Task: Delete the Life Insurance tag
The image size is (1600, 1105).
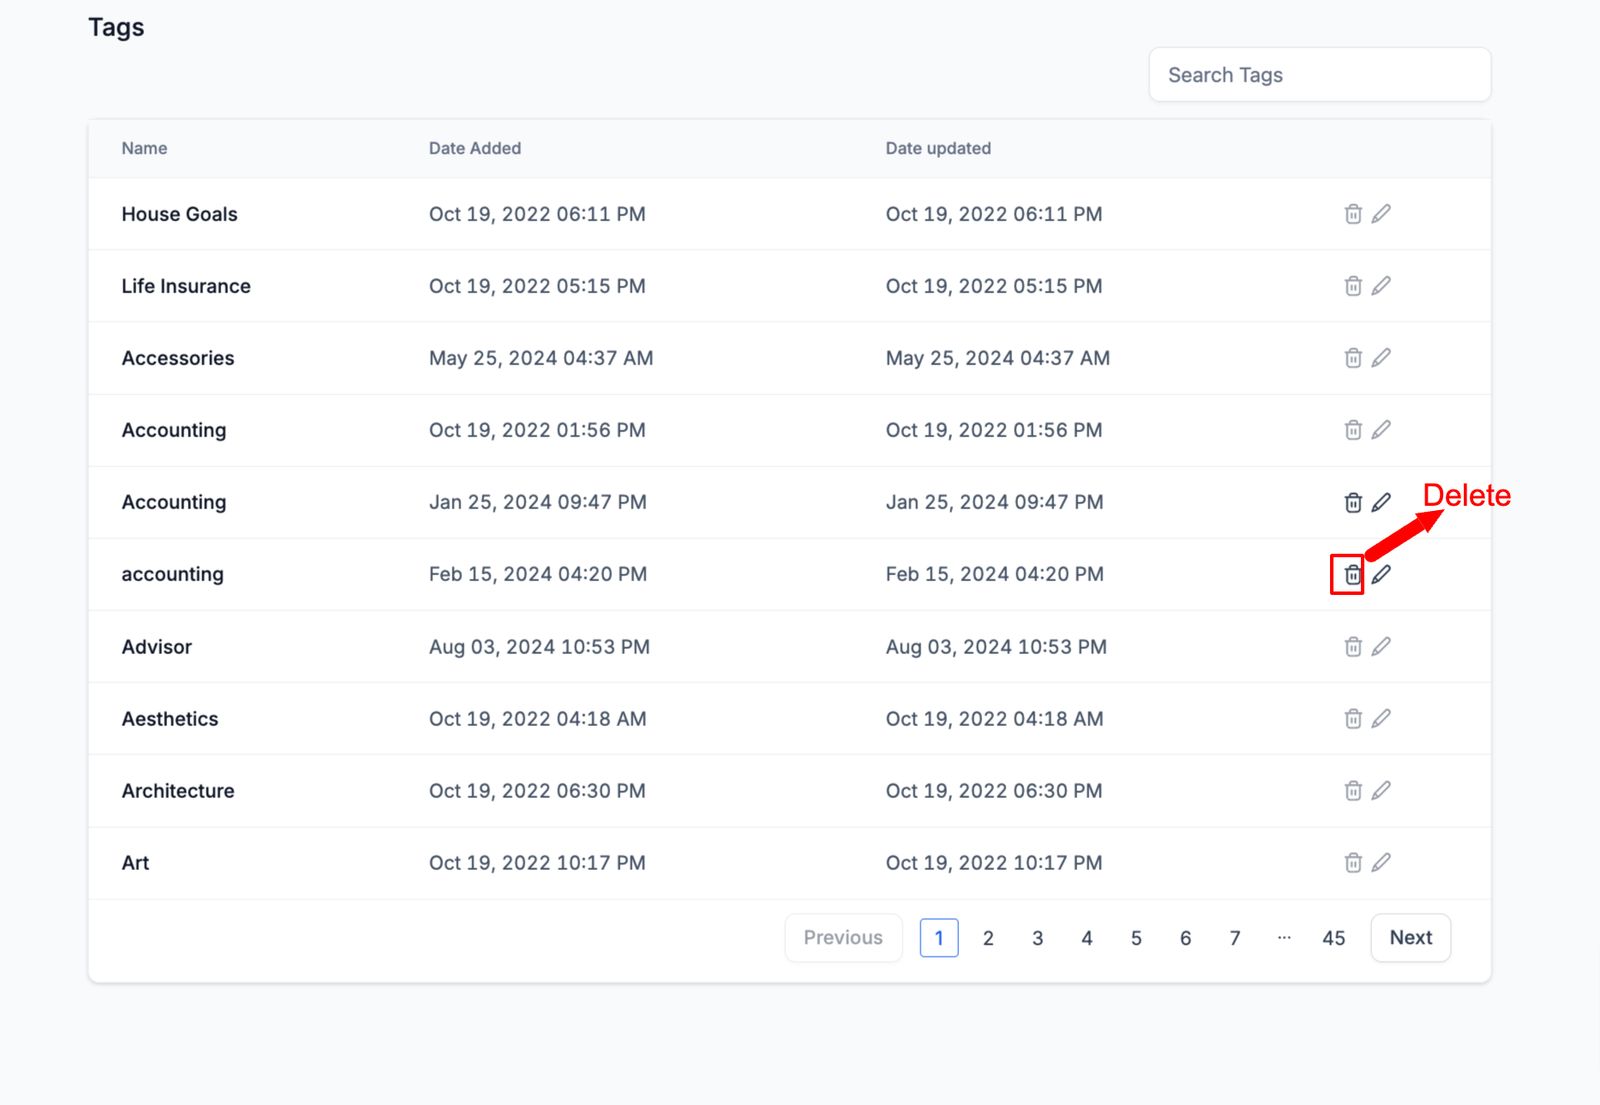Action: point(1352,286)
